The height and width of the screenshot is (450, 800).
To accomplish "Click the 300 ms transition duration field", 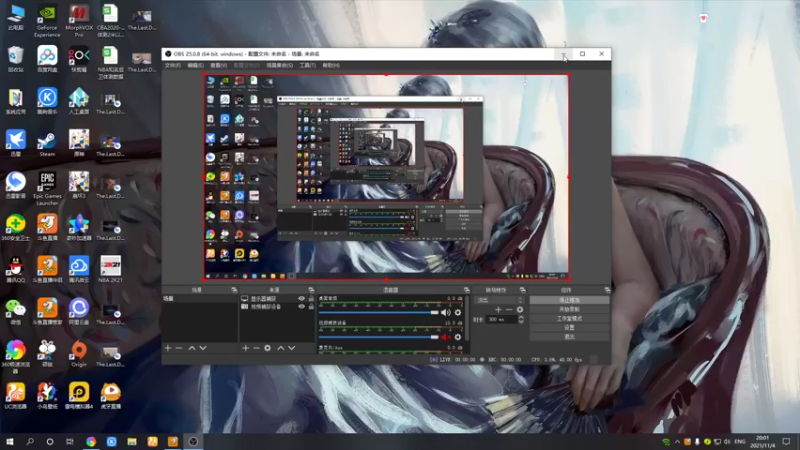I will pos(502,319).
